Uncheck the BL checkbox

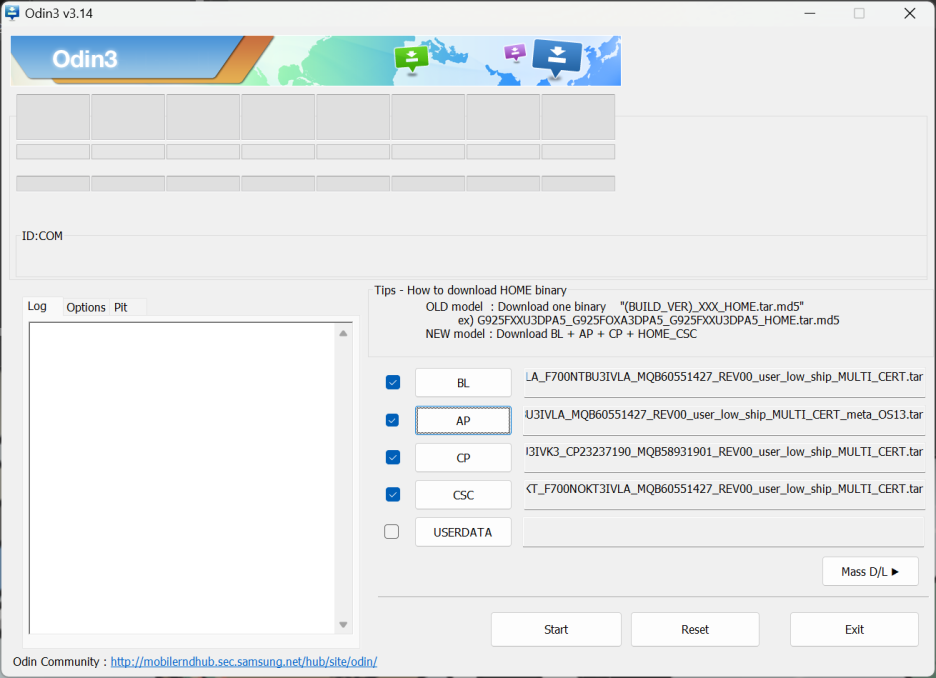(393, 383)
